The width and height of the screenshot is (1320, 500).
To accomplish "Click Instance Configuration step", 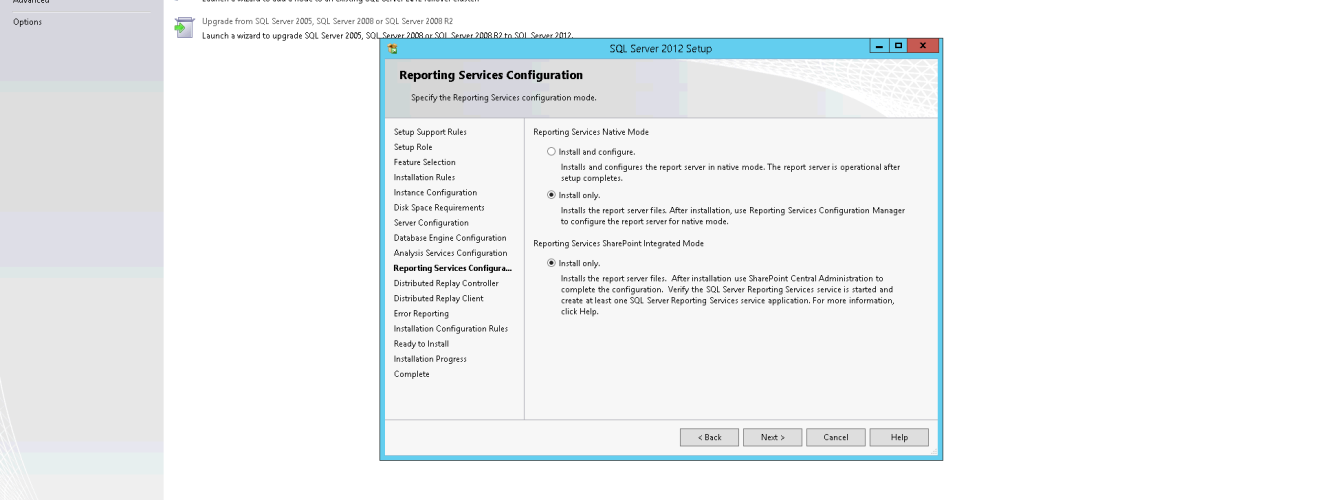I will point(435,192).
